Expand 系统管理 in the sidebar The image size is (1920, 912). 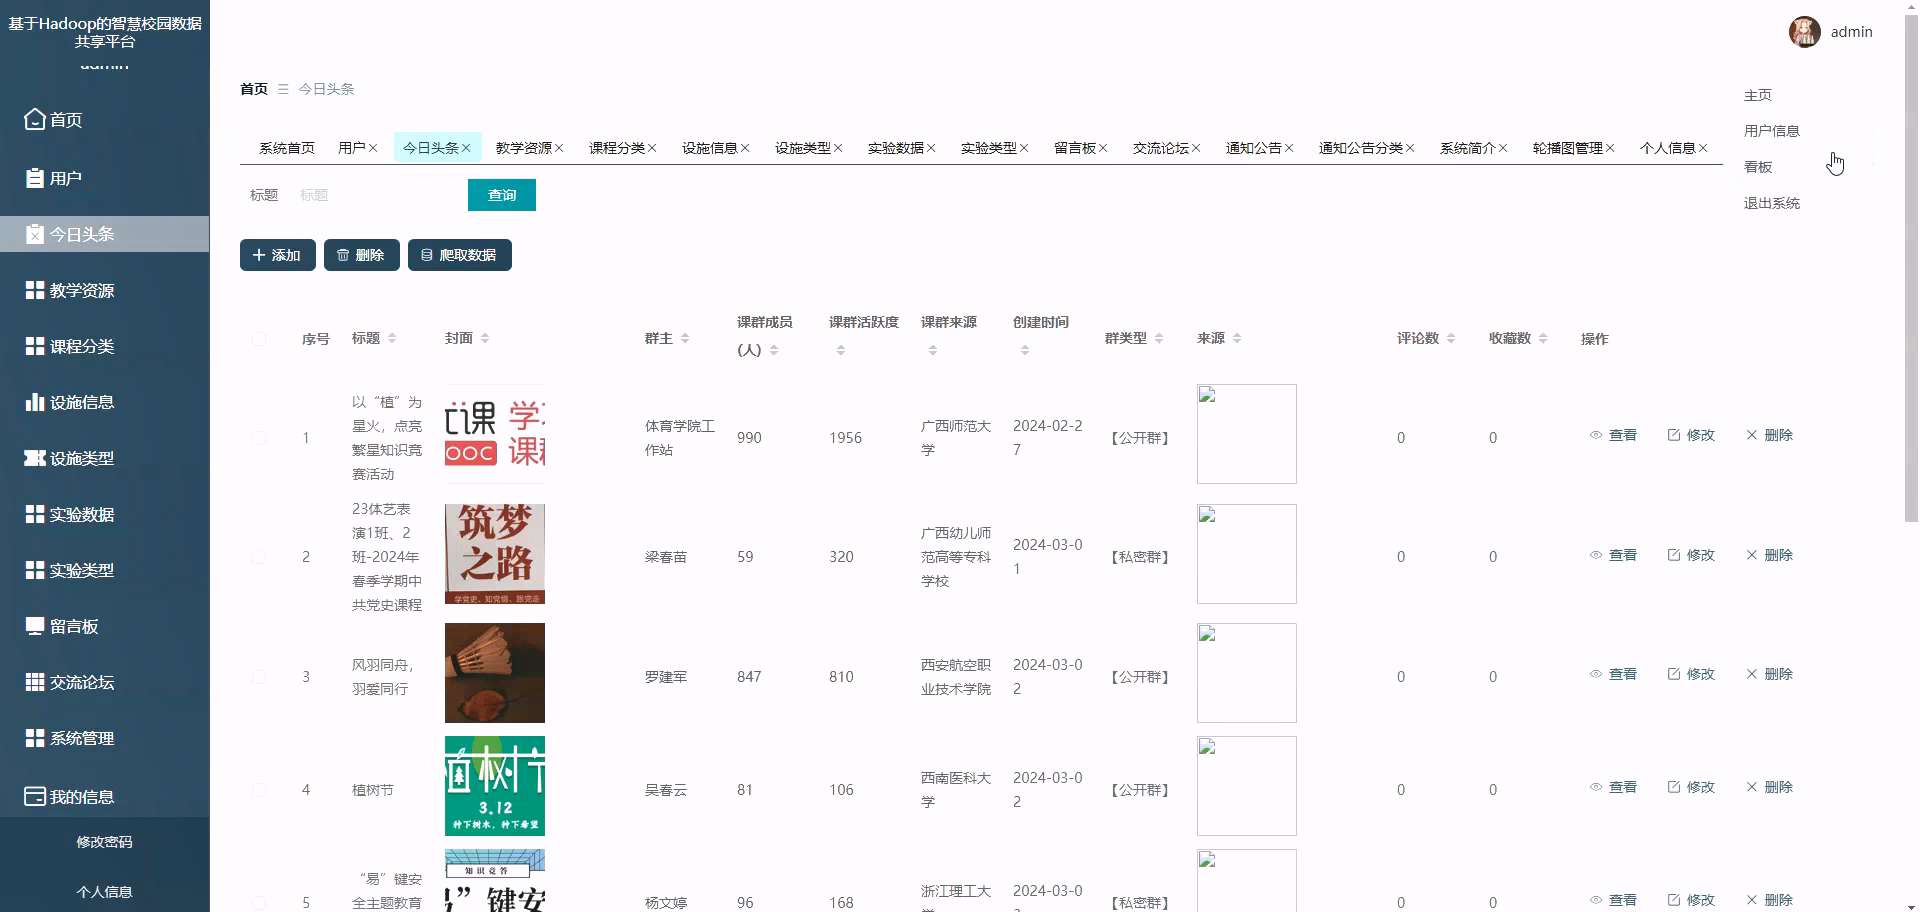point(104,738)
